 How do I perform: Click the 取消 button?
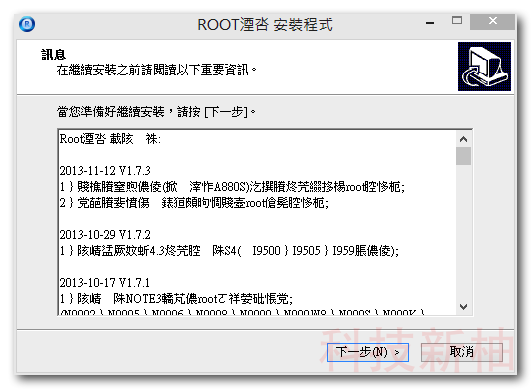click(462, 352)
